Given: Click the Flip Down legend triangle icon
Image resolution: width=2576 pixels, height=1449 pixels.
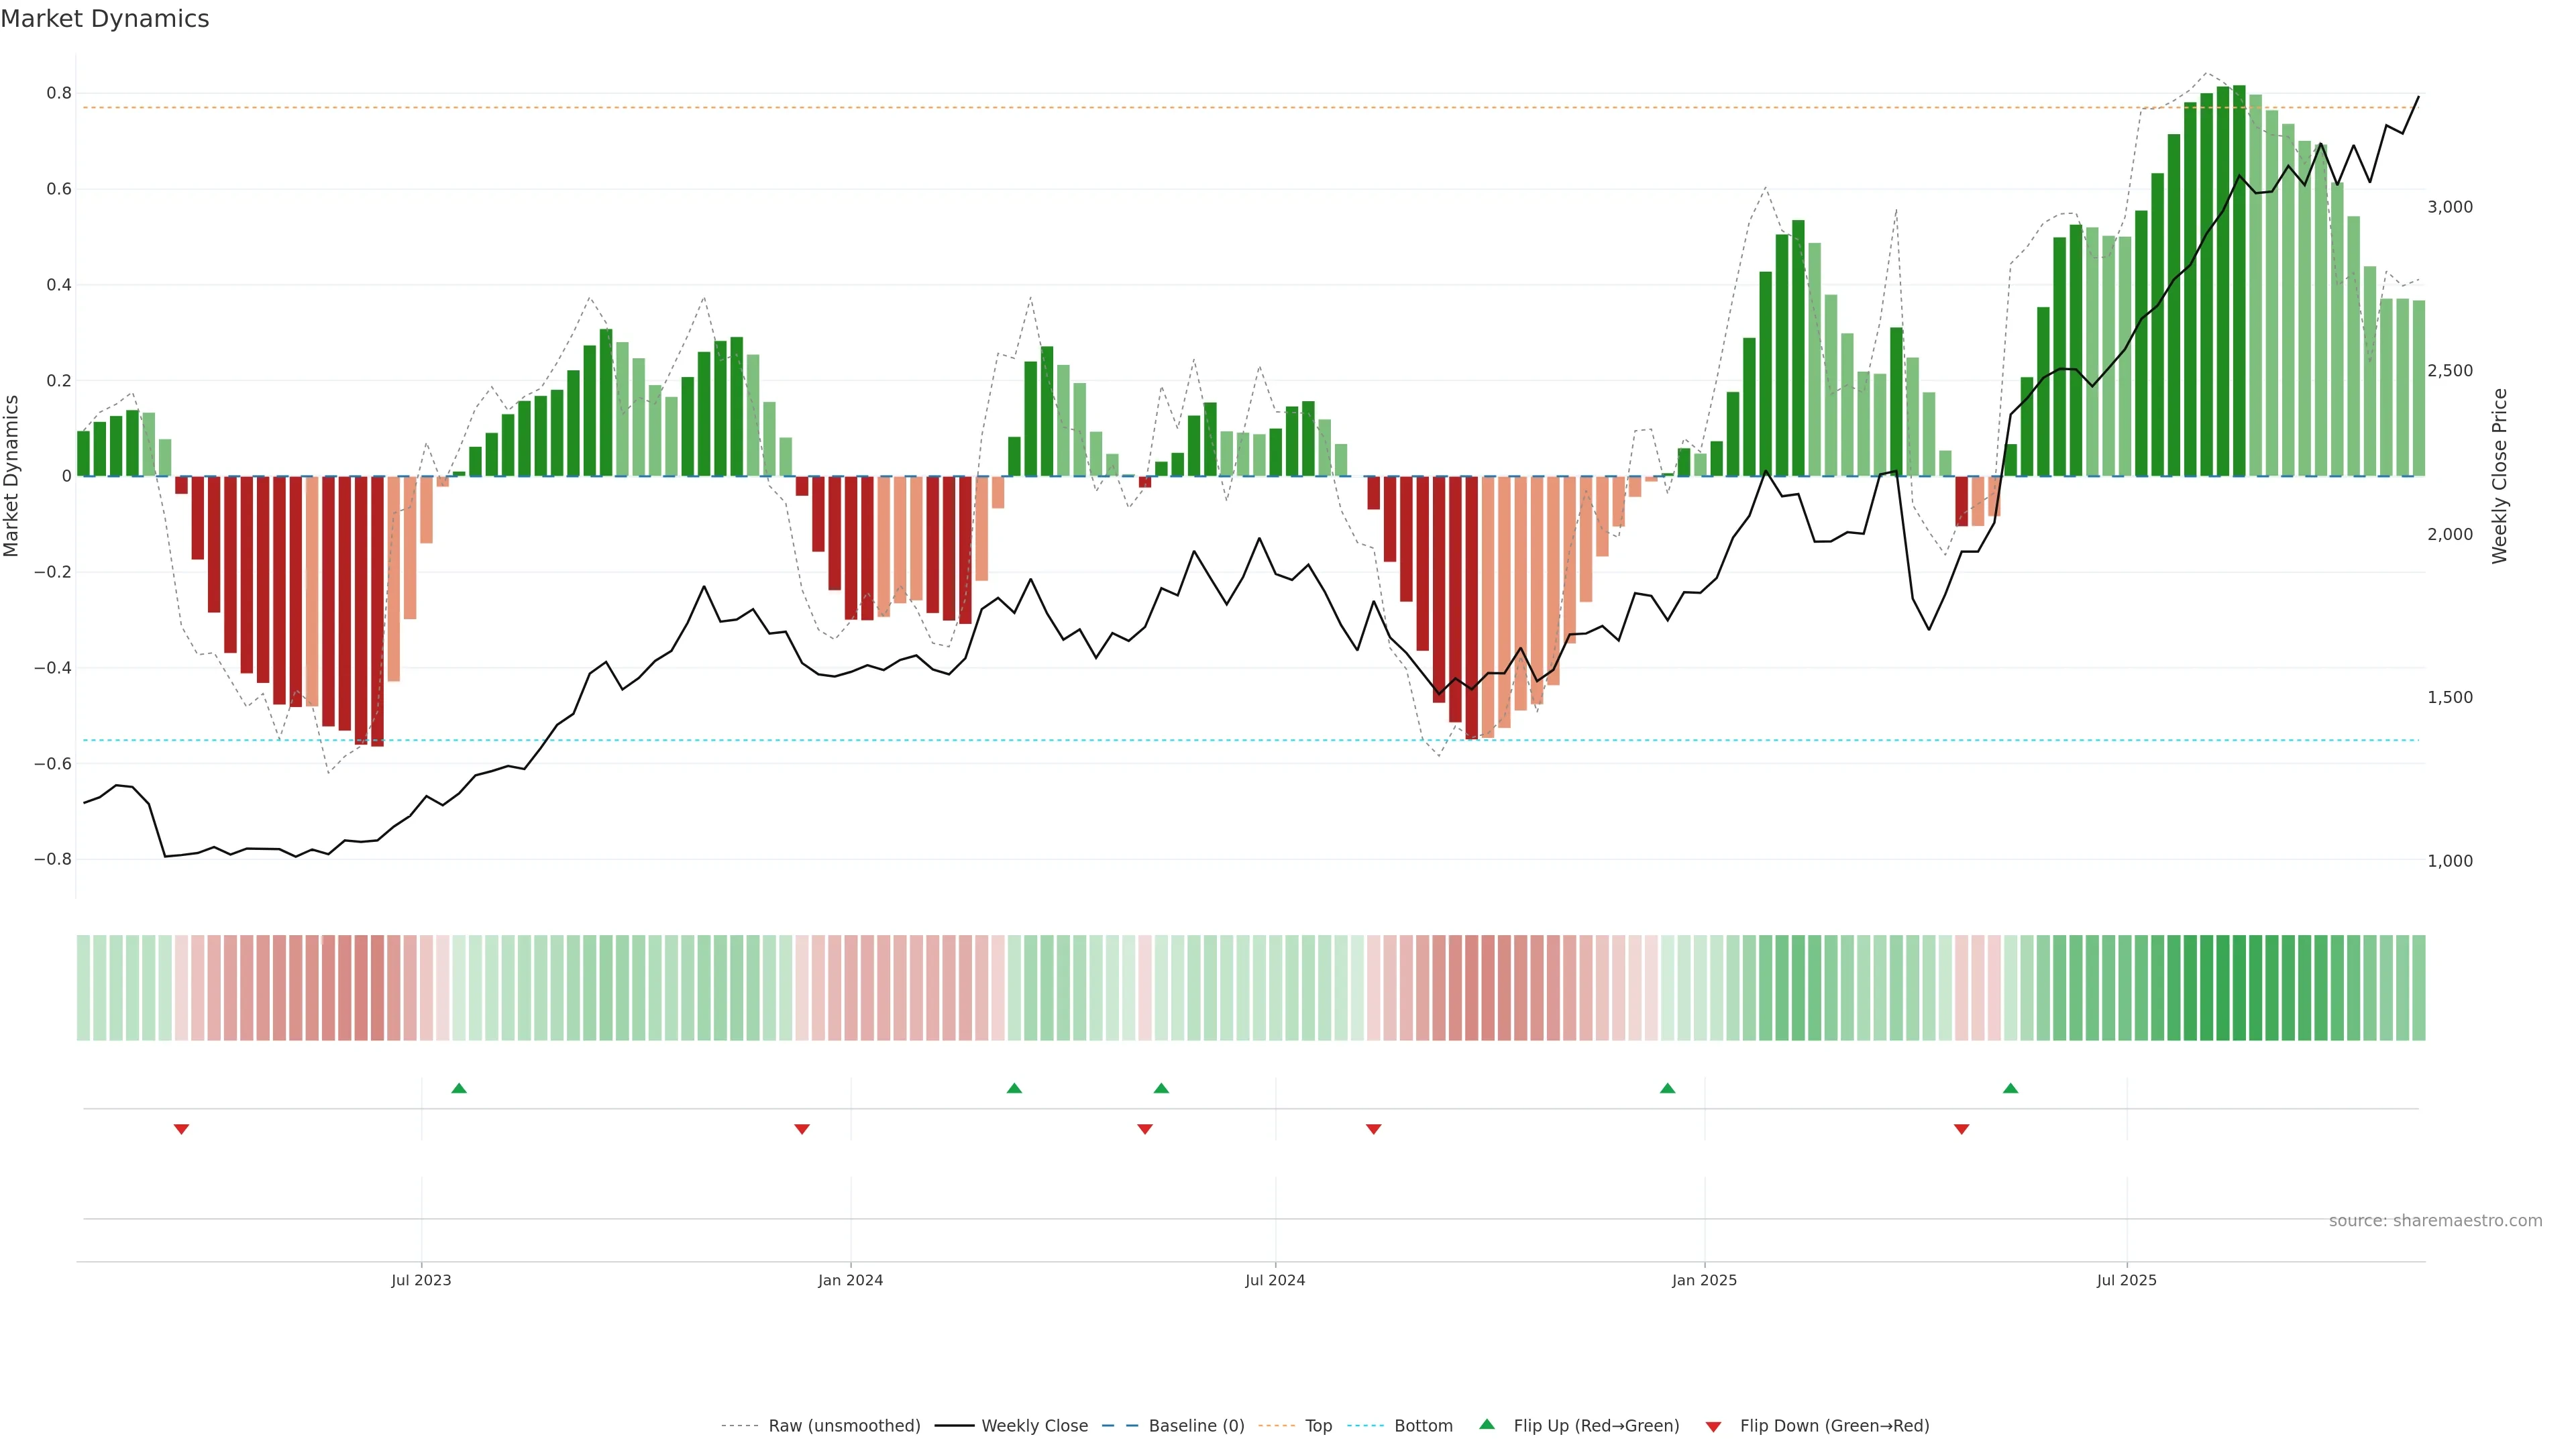Looking at the screenshot, I should click(x=1713, y=1426).
